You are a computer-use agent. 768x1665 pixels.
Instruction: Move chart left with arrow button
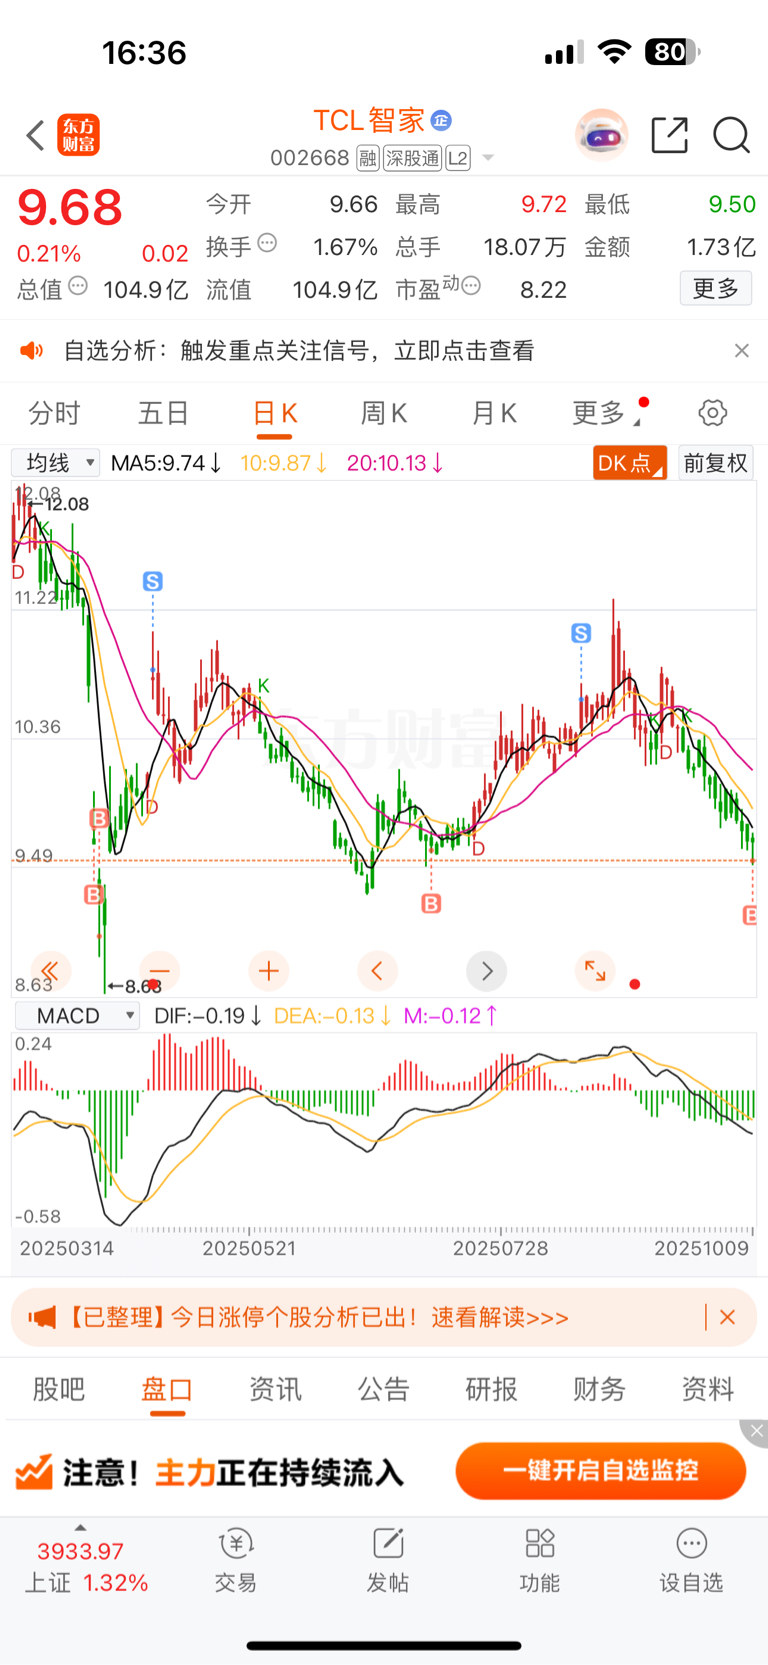coord(377,971)
